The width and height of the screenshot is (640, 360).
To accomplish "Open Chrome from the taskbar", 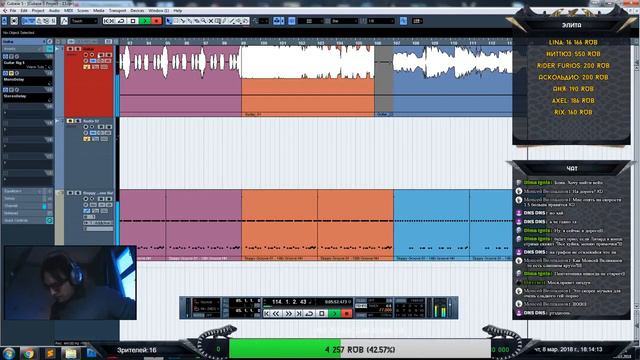I will point(29,353).
